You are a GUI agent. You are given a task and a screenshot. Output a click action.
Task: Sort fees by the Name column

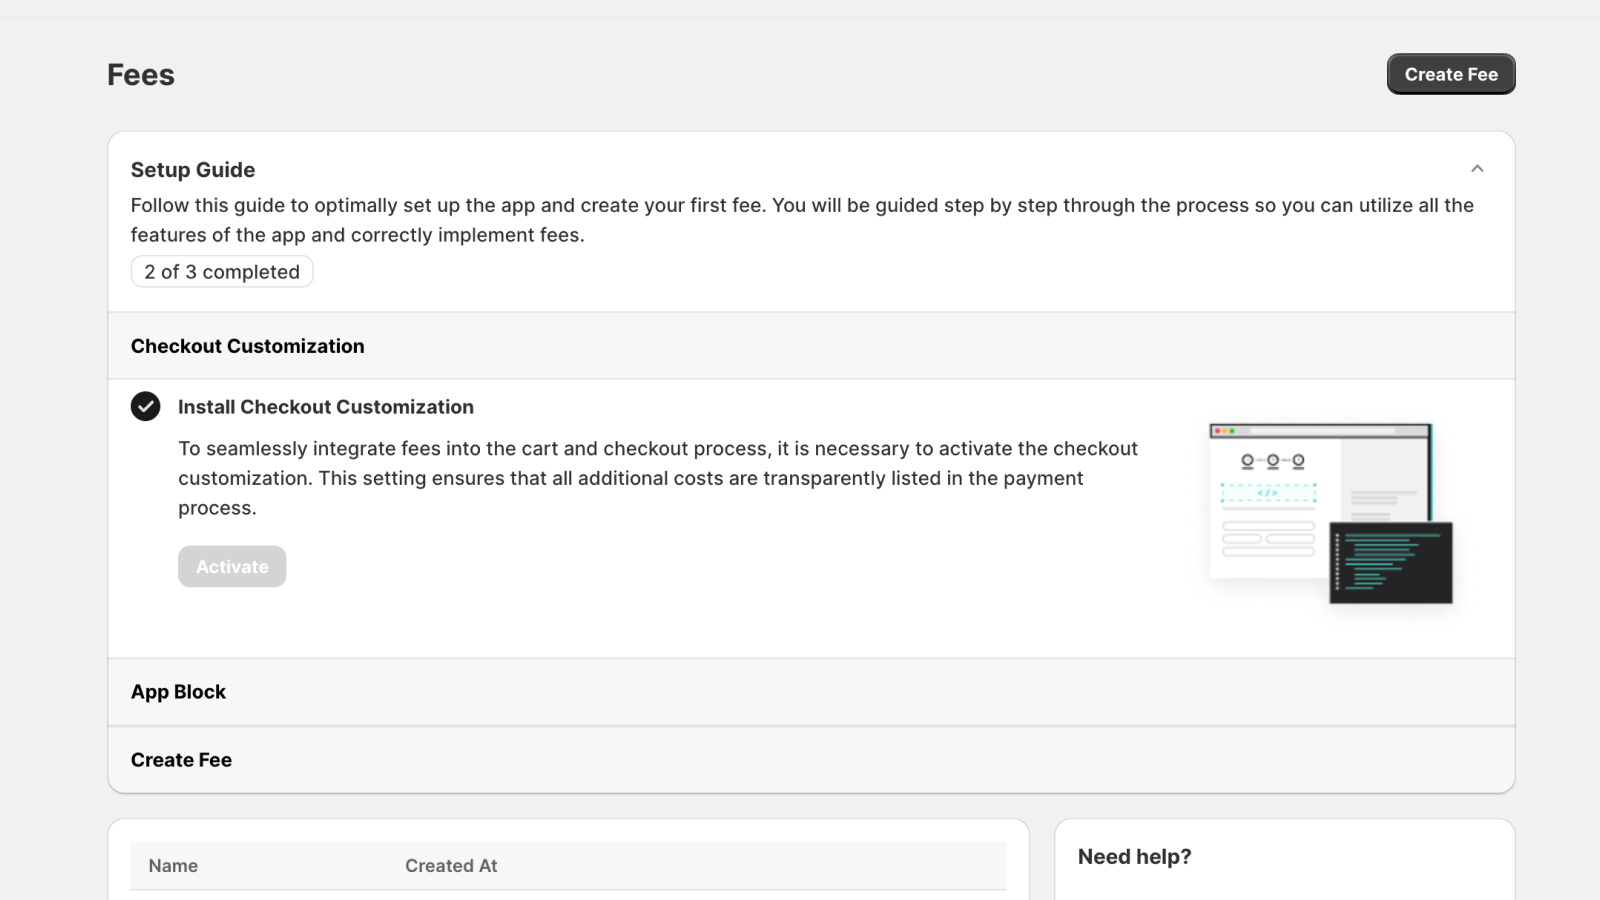(172, 865)
